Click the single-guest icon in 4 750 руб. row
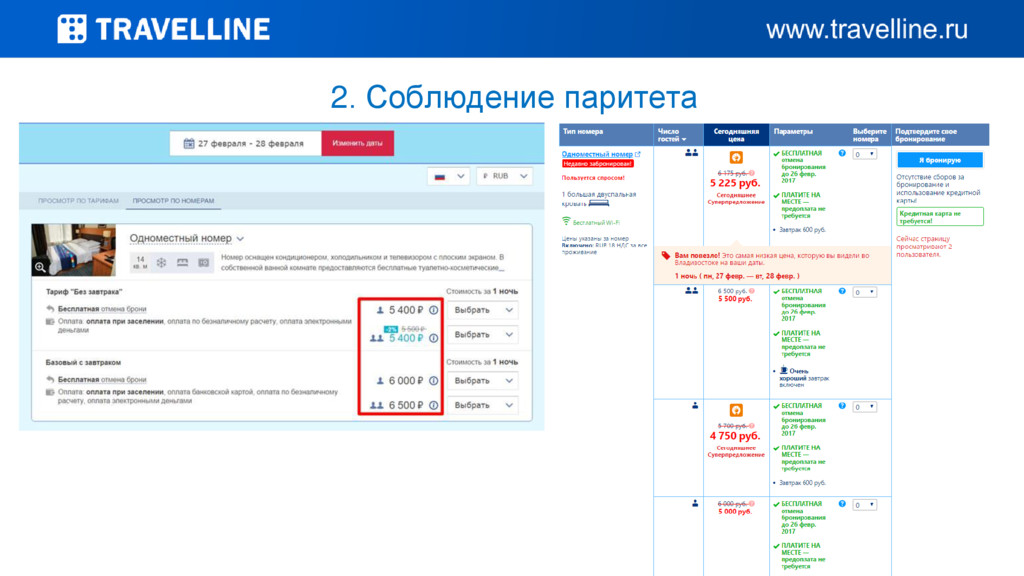1024x576 pixels. tap(695, 406)
